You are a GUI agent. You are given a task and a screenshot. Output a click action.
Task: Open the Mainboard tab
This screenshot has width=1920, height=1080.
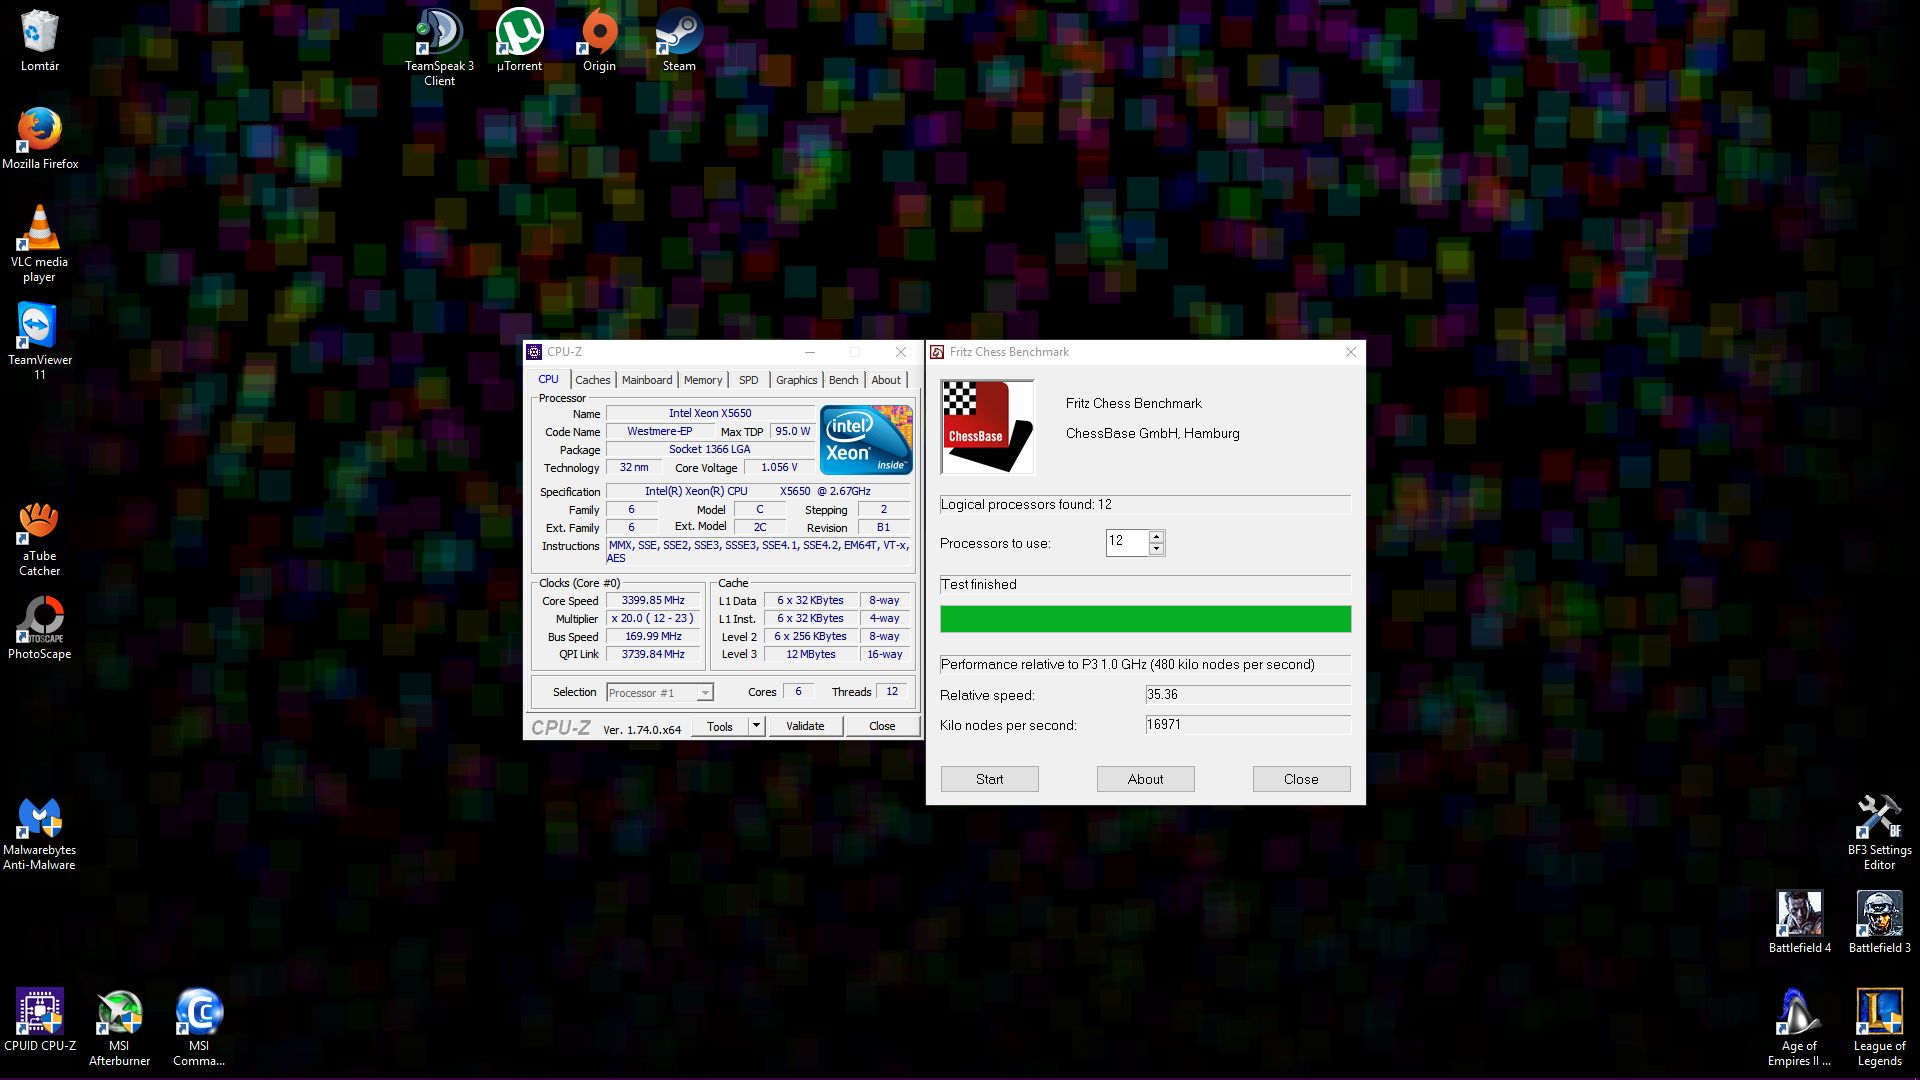coord(647,380)
